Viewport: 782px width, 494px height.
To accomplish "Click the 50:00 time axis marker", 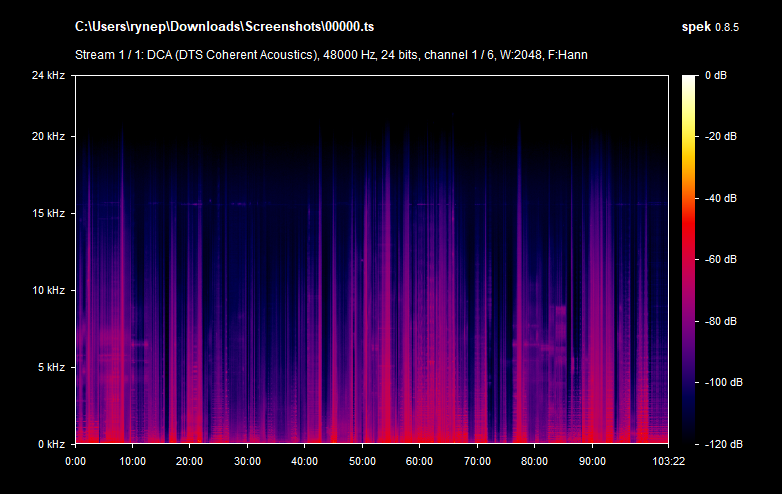I will tap(362, 461).
